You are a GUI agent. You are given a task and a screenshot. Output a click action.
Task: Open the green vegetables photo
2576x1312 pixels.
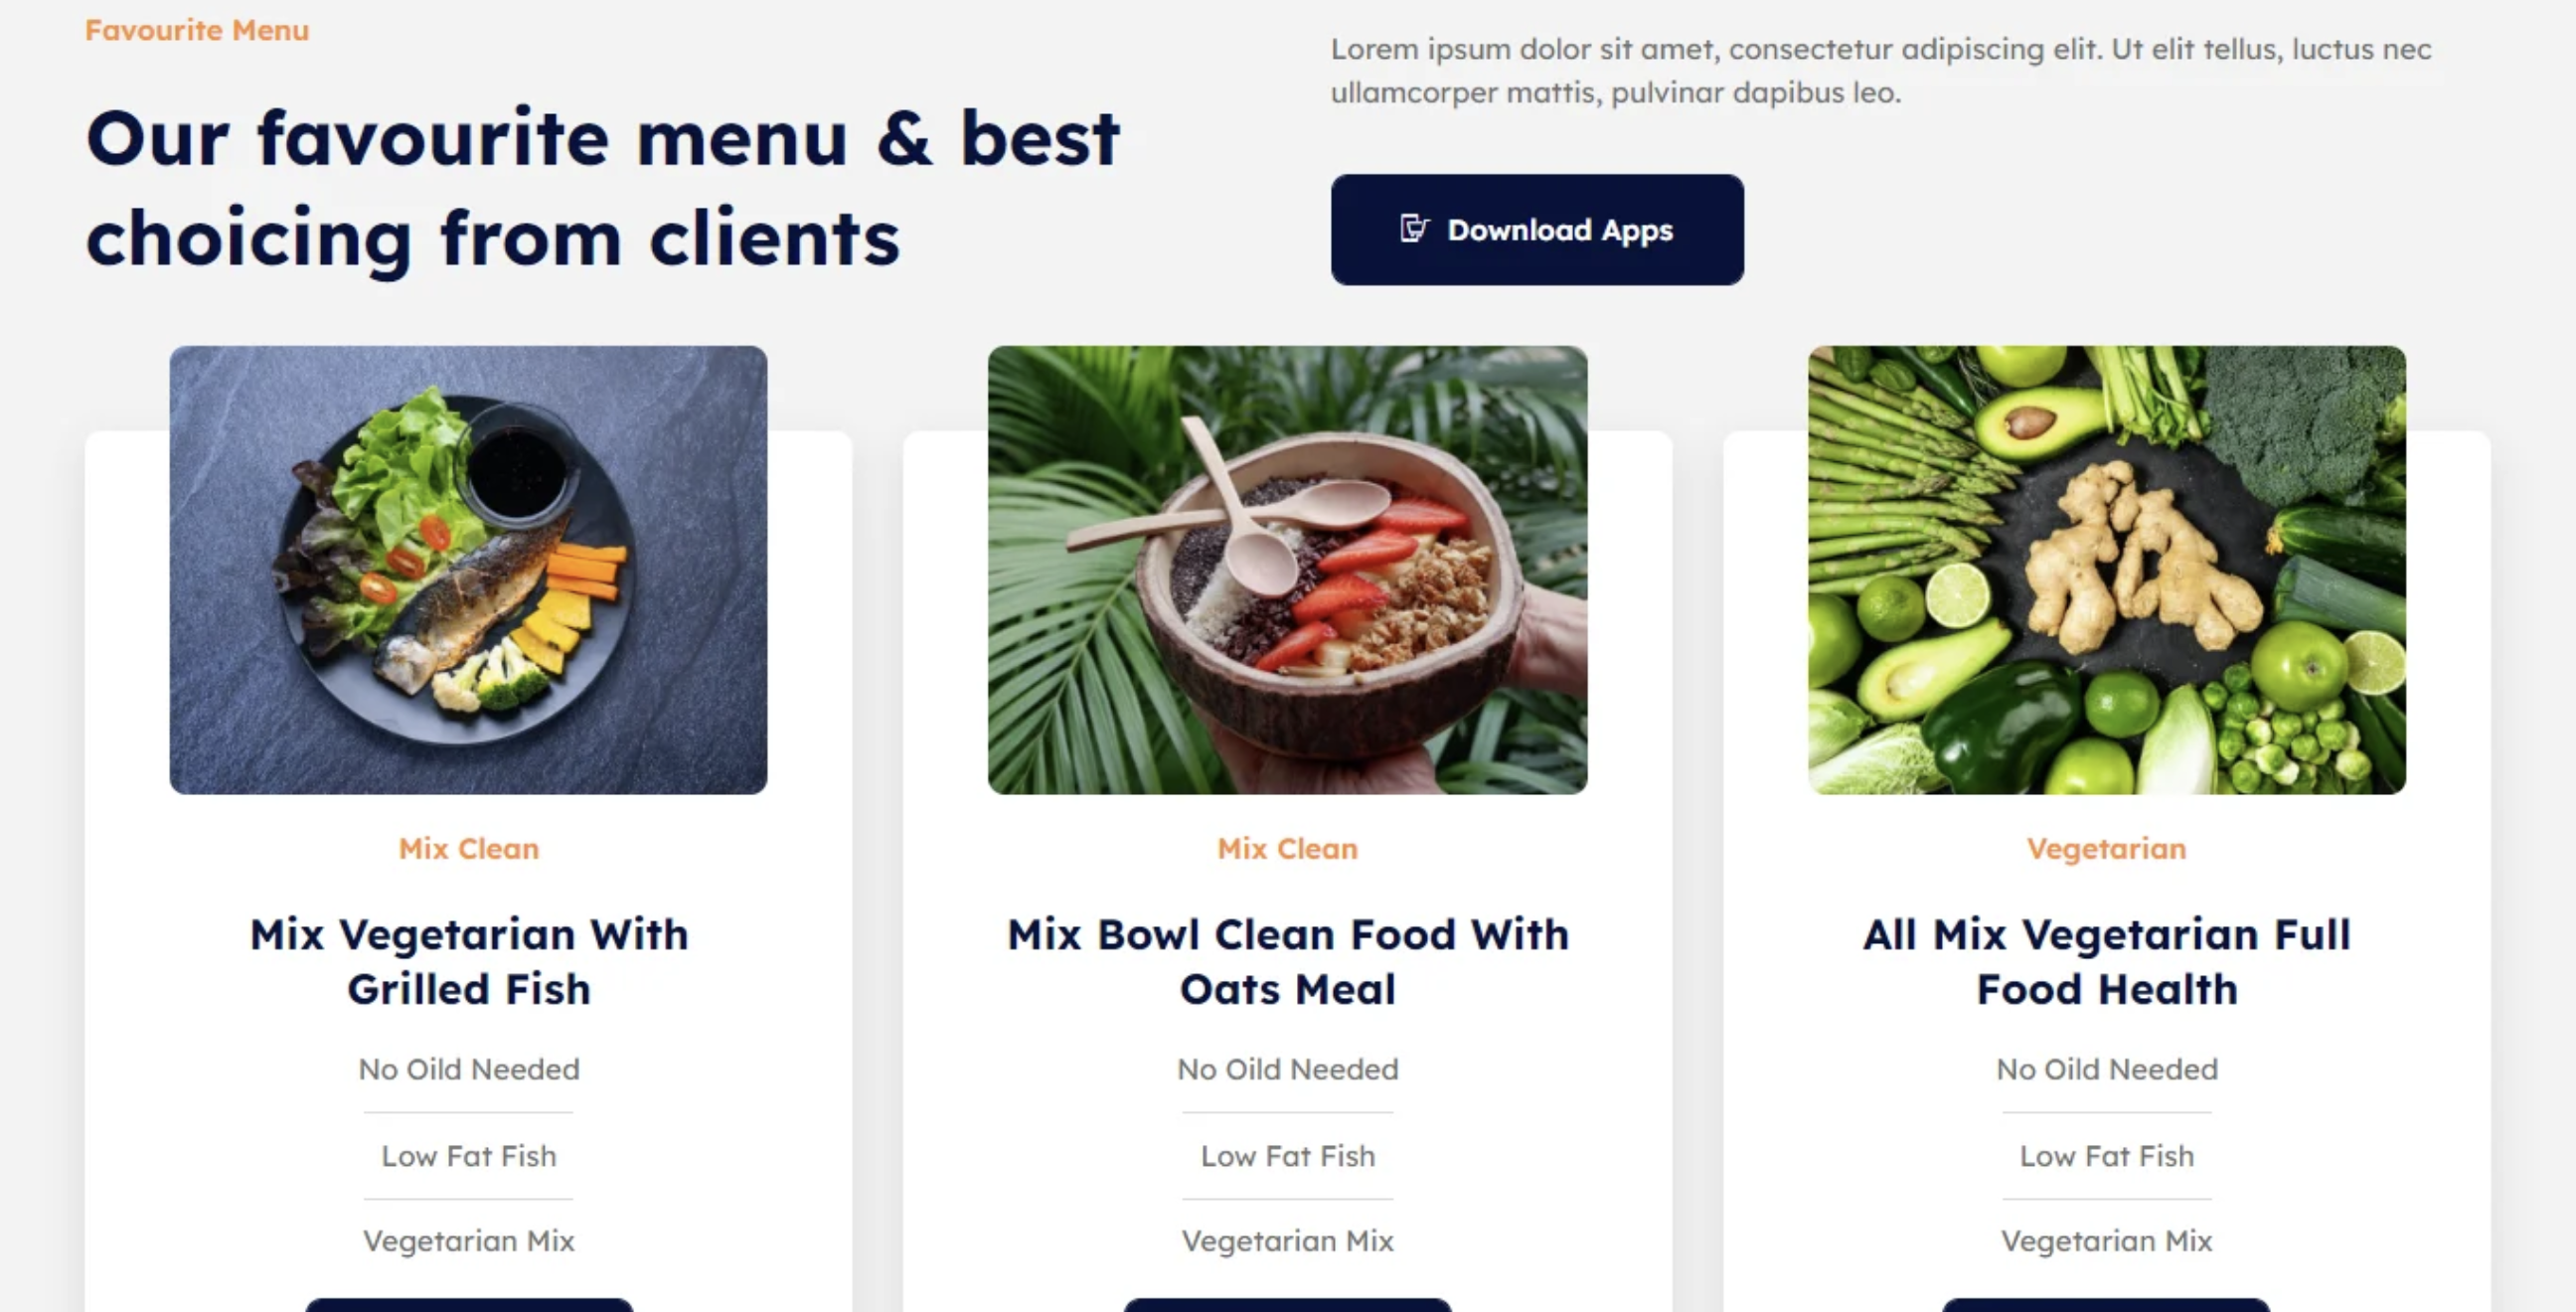[2107, 570]
